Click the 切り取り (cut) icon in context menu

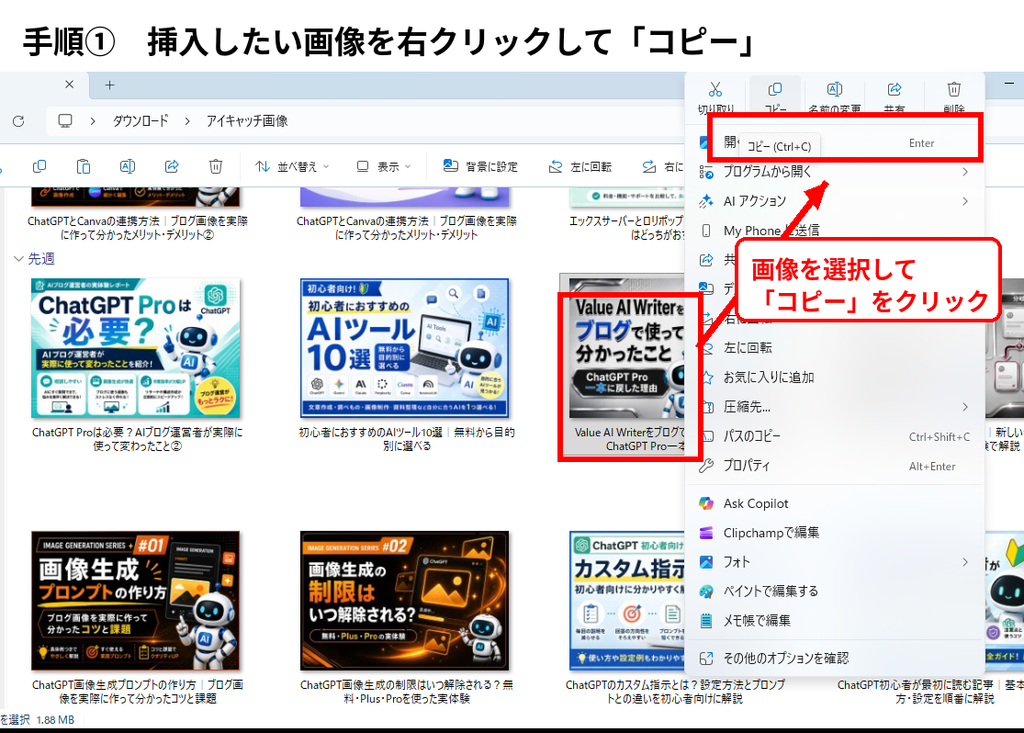click(x=716, y=90)
